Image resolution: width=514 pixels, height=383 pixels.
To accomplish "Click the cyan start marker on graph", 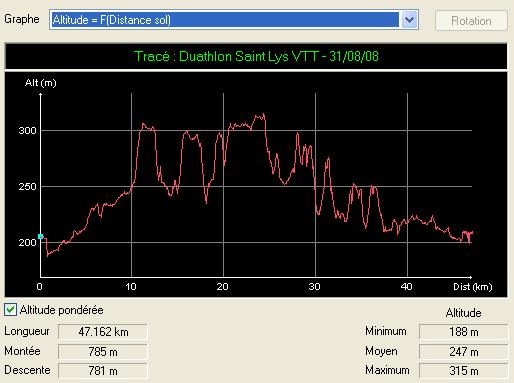I will click(x=40, y=236).
